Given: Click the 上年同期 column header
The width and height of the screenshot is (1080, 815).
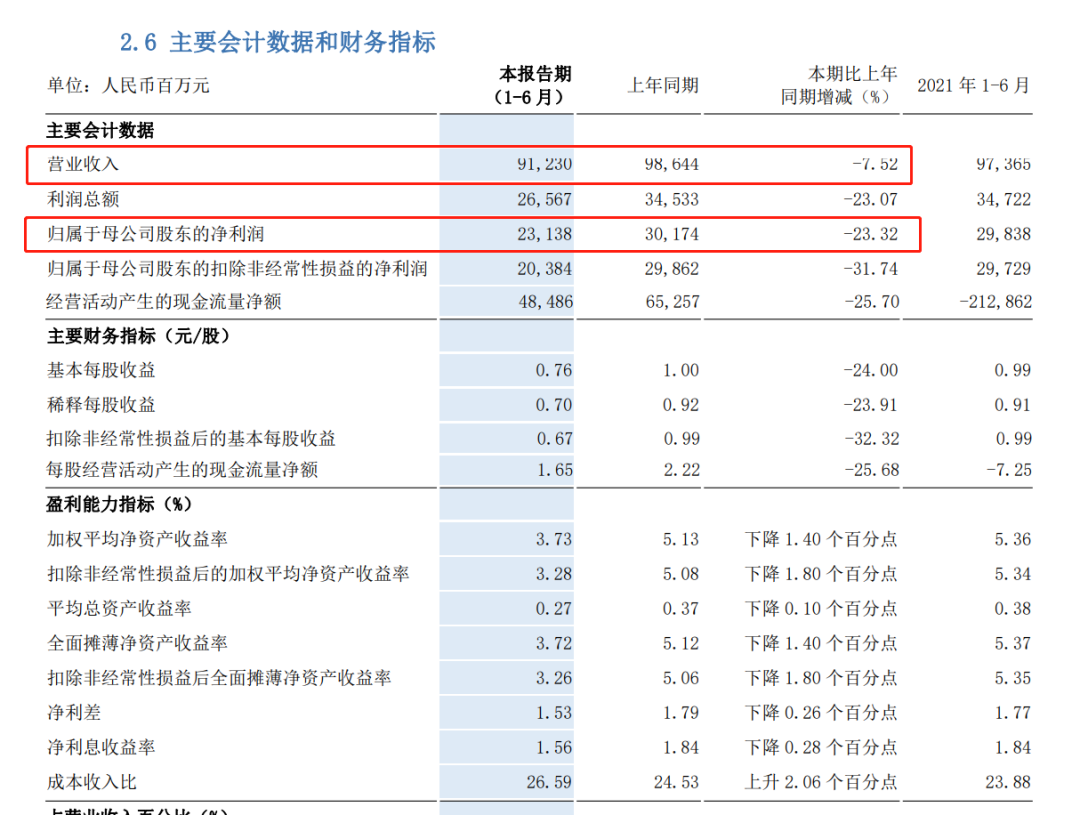Looking at the screenshot, I should click(663, 85).
